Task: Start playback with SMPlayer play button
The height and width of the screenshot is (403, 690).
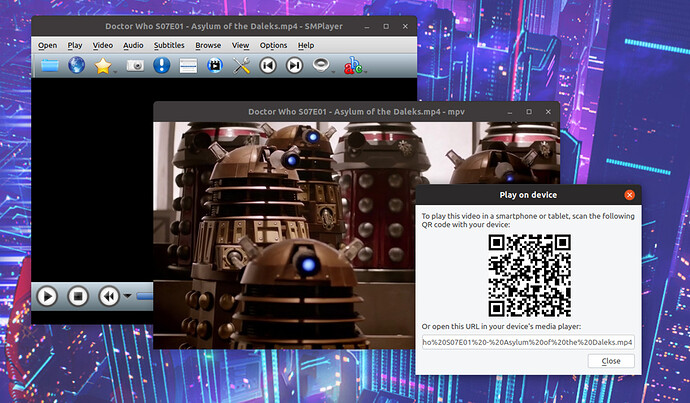Action: coord(47,297)
